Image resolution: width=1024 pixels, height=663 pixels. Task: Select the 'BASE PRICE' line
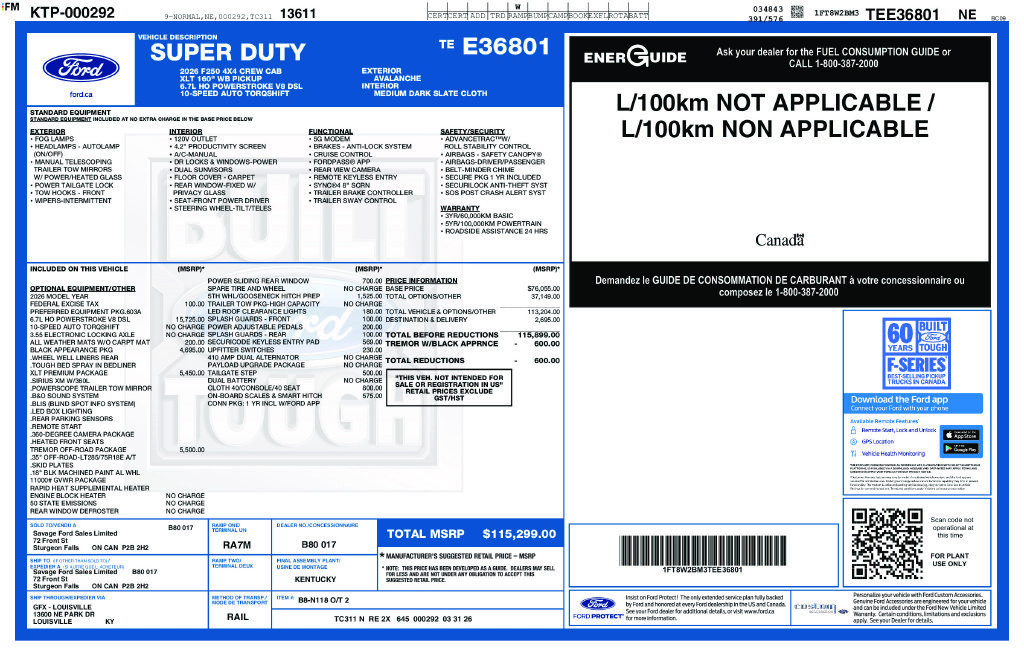coord(473,289)
